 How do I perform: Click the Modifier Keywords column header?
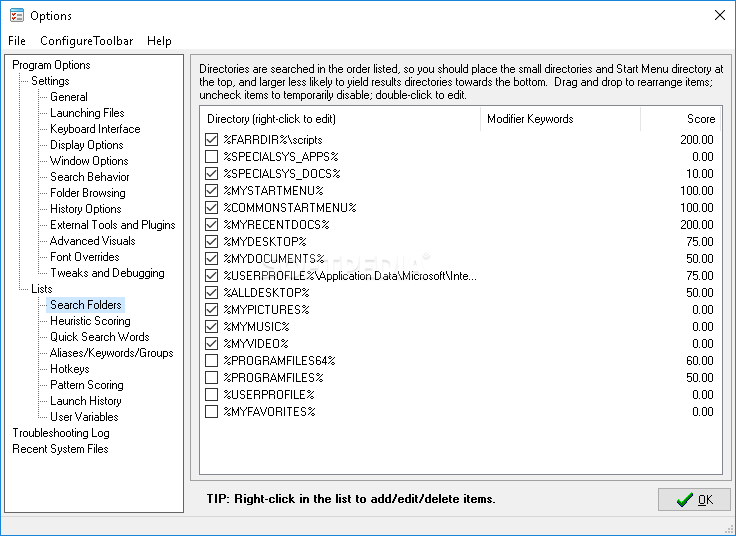[x=560, y=119]
